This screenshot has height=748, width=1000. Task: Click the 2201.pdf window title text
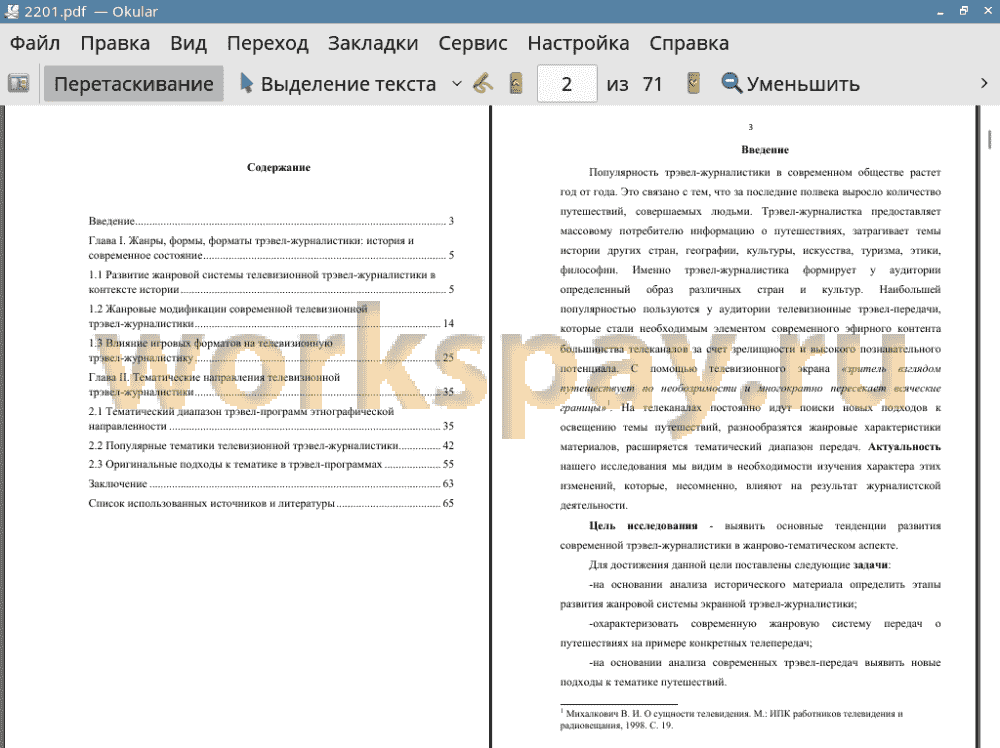pos(55,11)
